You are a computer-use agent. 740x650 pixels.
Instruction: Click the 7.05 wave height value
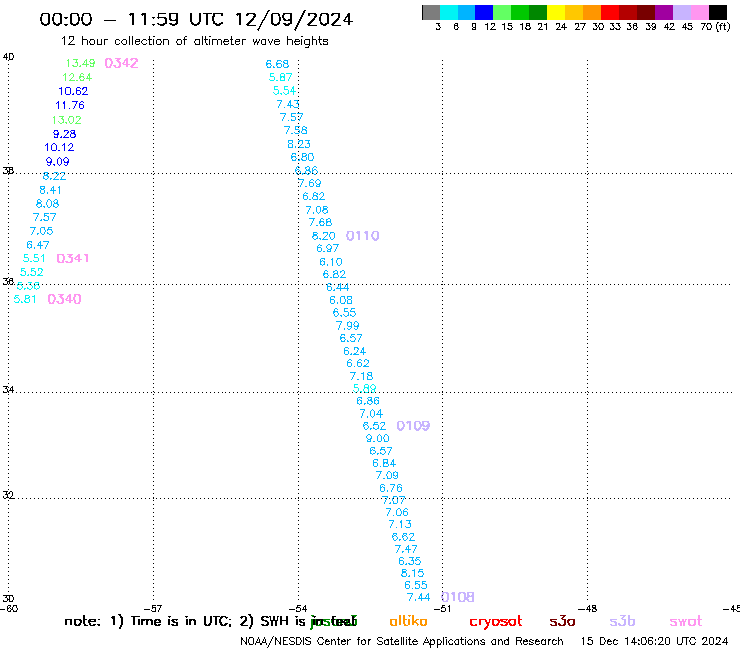coord(42,231)
